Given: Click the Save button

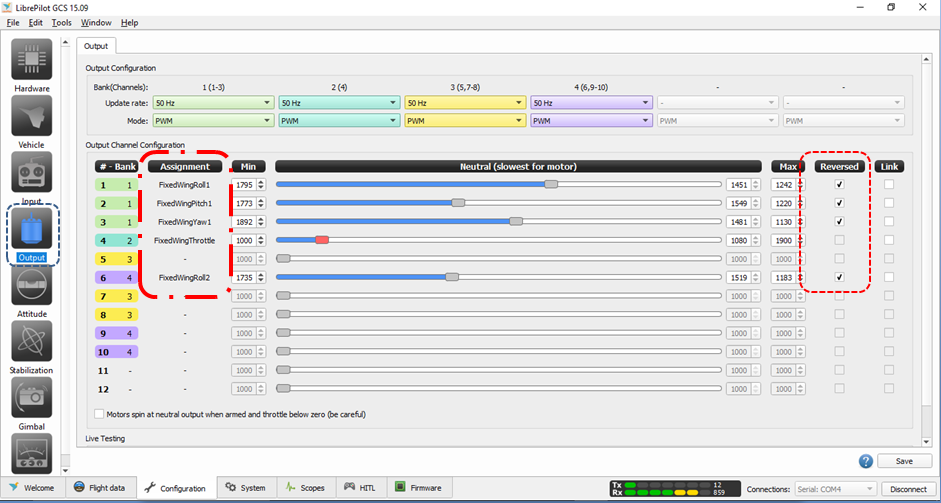Looking at the screenshot, I should pos(904,461).
